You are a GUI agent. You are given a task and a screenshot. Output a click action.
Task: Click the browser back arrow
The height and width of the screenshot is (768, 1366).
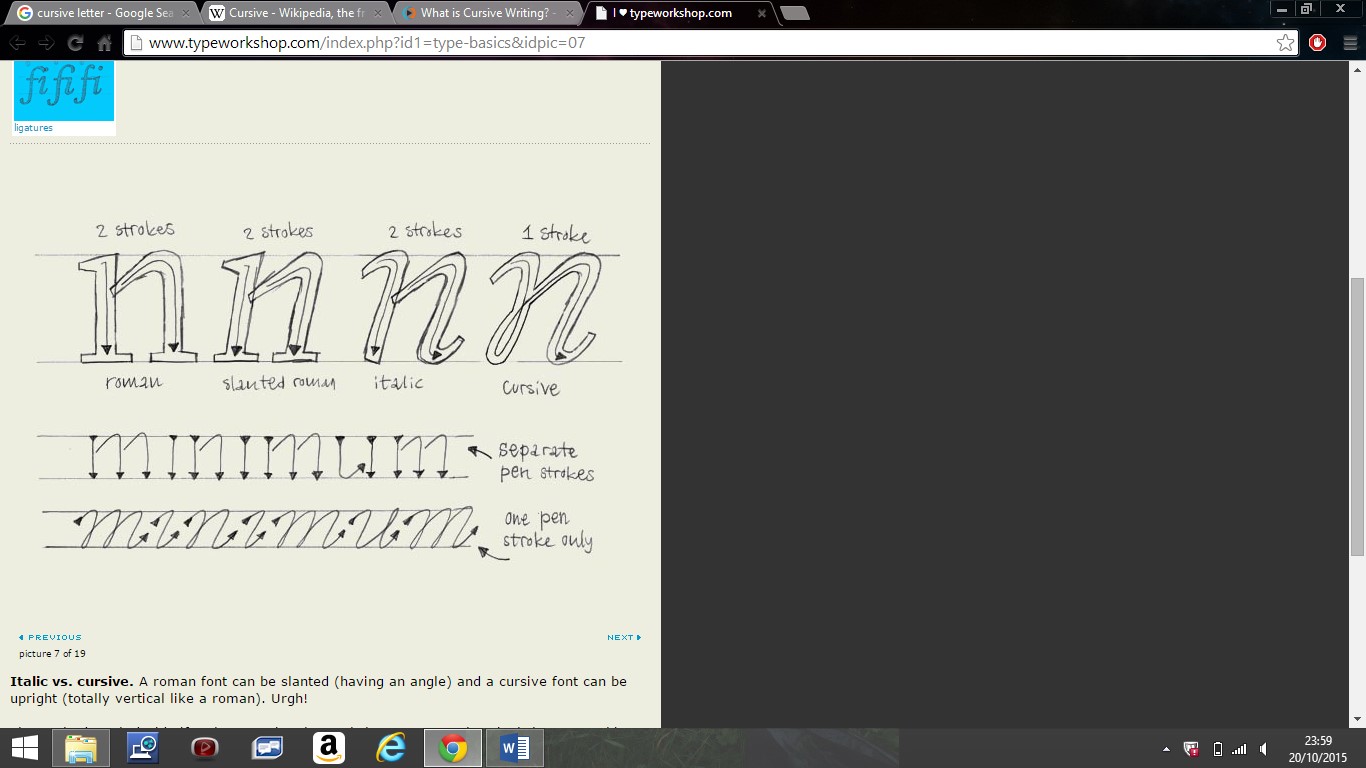17,43
